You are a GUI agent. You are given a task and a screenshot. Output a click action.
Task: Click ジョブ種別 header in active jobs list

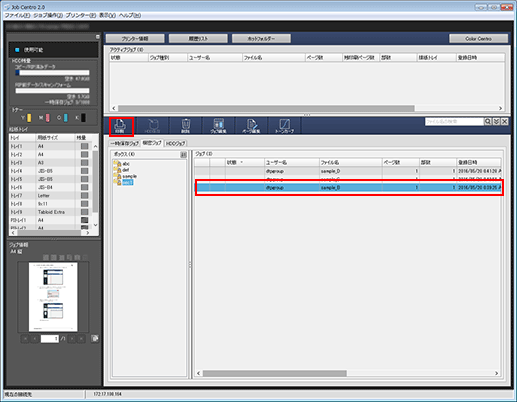[167, 58]
